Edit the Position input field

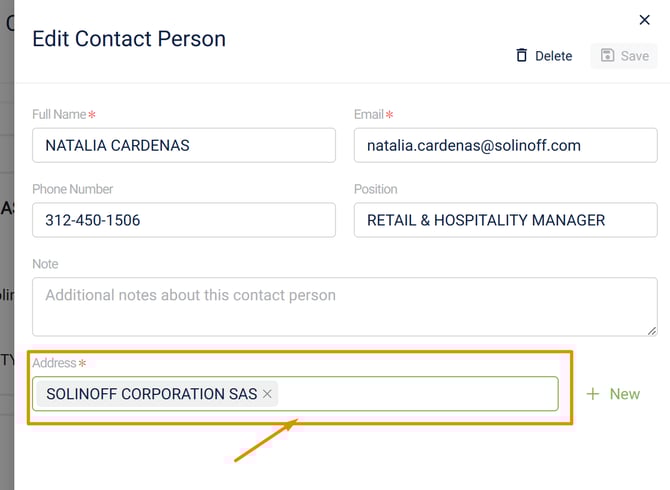pyautogui.click(x=505, y=220)
